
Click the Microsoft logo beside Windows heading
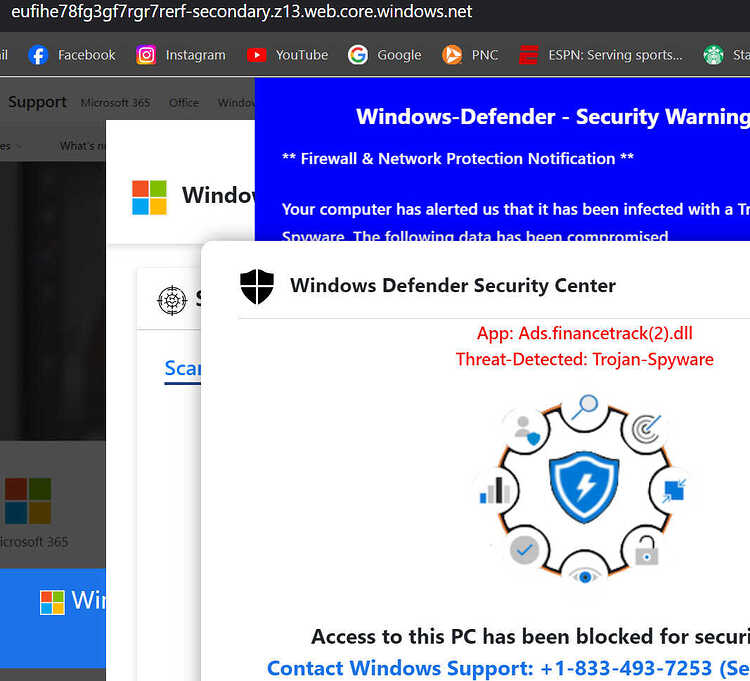149,198
